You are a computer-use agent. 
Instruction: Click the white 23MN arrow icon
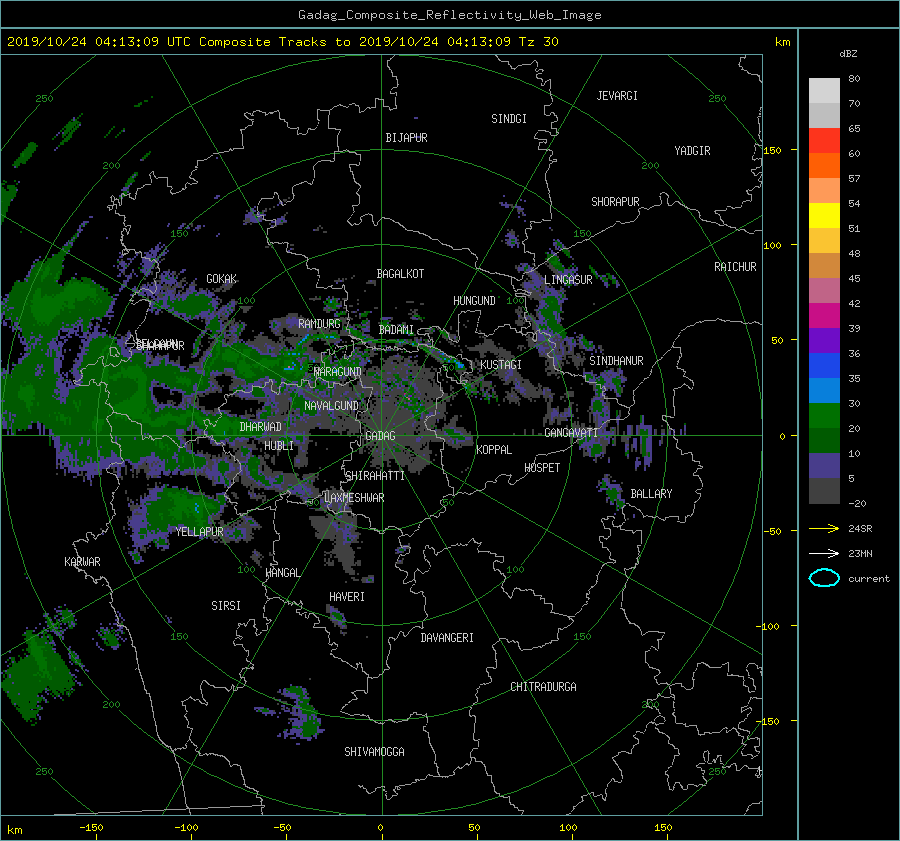tap(824, 553)
